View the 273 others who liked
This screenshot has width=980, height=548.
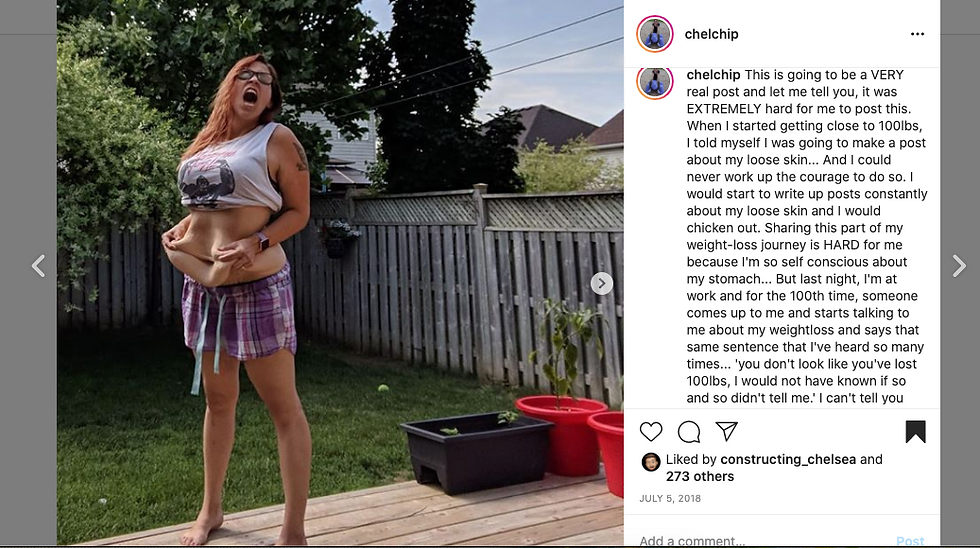point(700,476)
